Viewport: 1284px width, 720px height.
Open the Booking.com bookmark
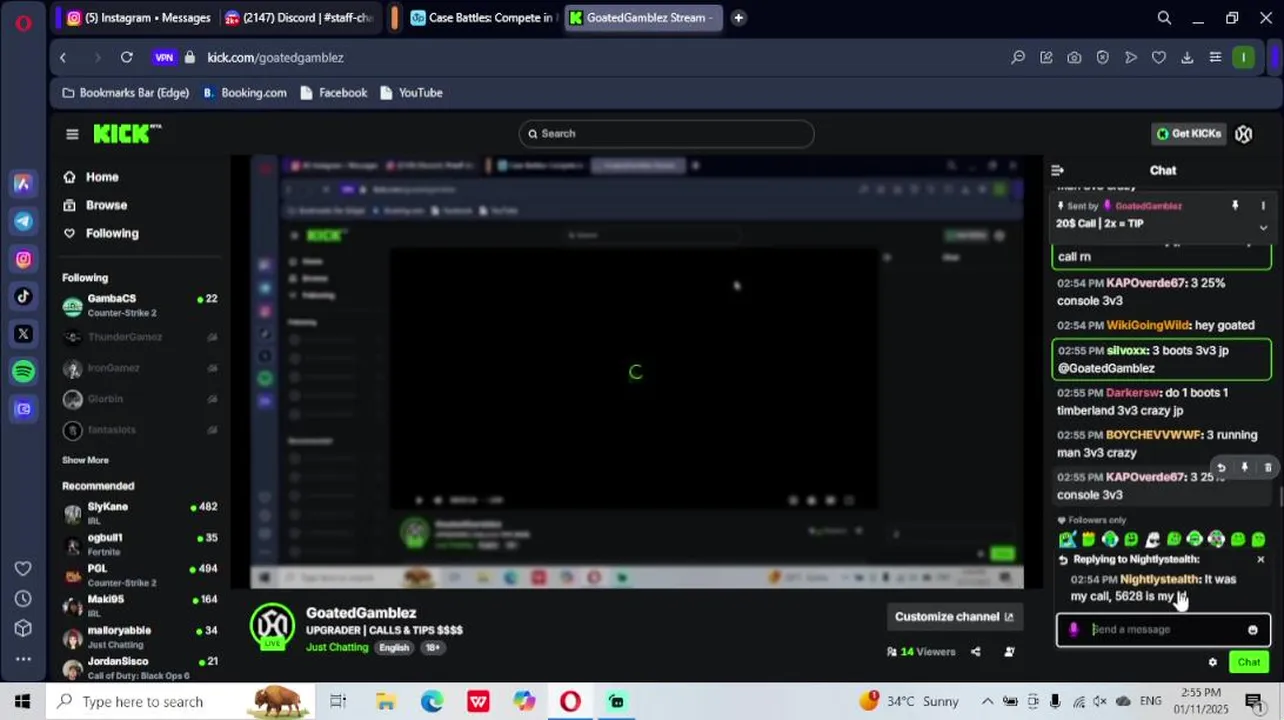click(x=245, y=92)
